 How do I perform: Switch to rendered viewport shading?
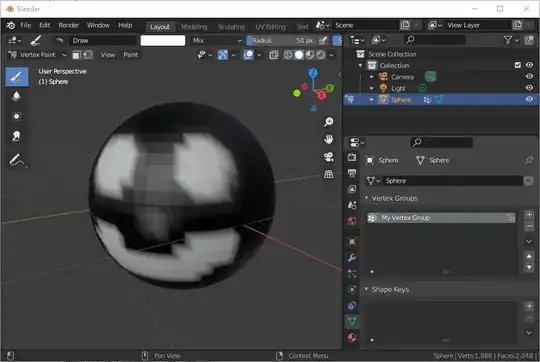[321, 55]
